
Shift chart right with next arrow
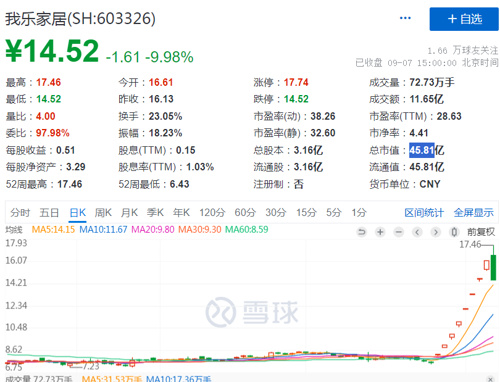(x=436, y=232)
